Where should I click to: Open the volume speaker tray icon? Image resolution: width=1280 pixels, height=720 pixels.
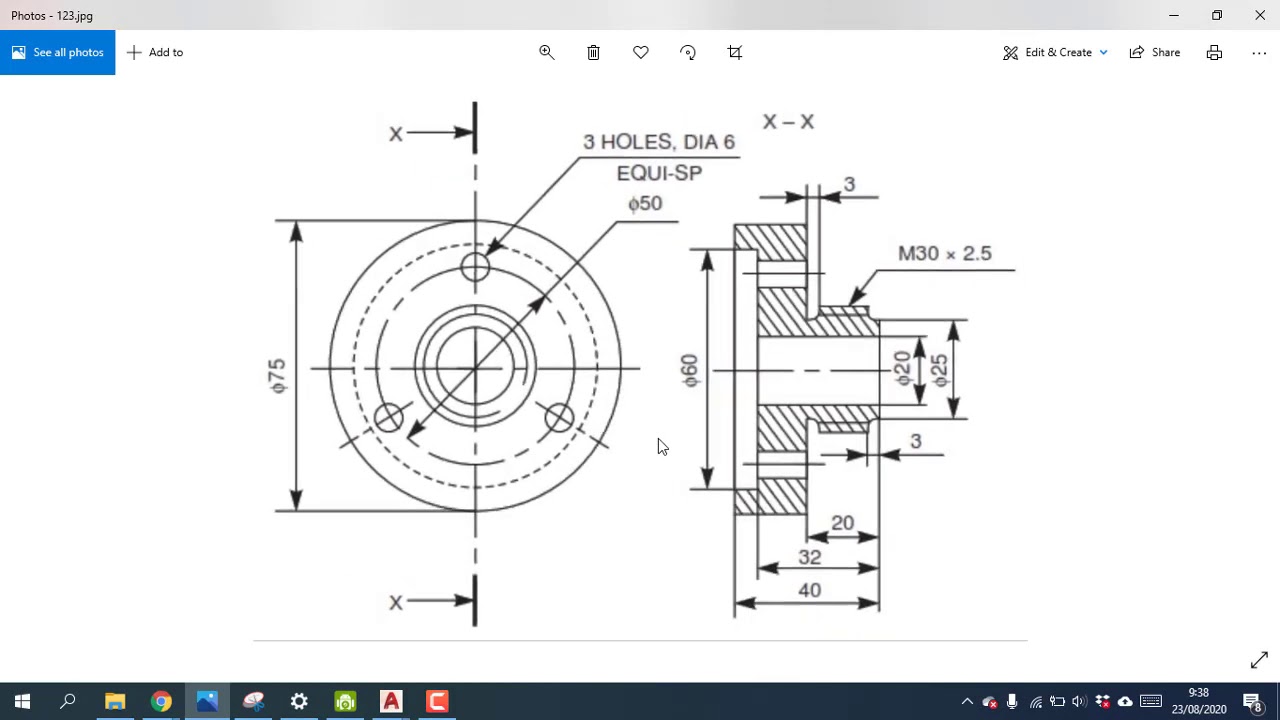pyautogui.click(x=1079, y=701)
